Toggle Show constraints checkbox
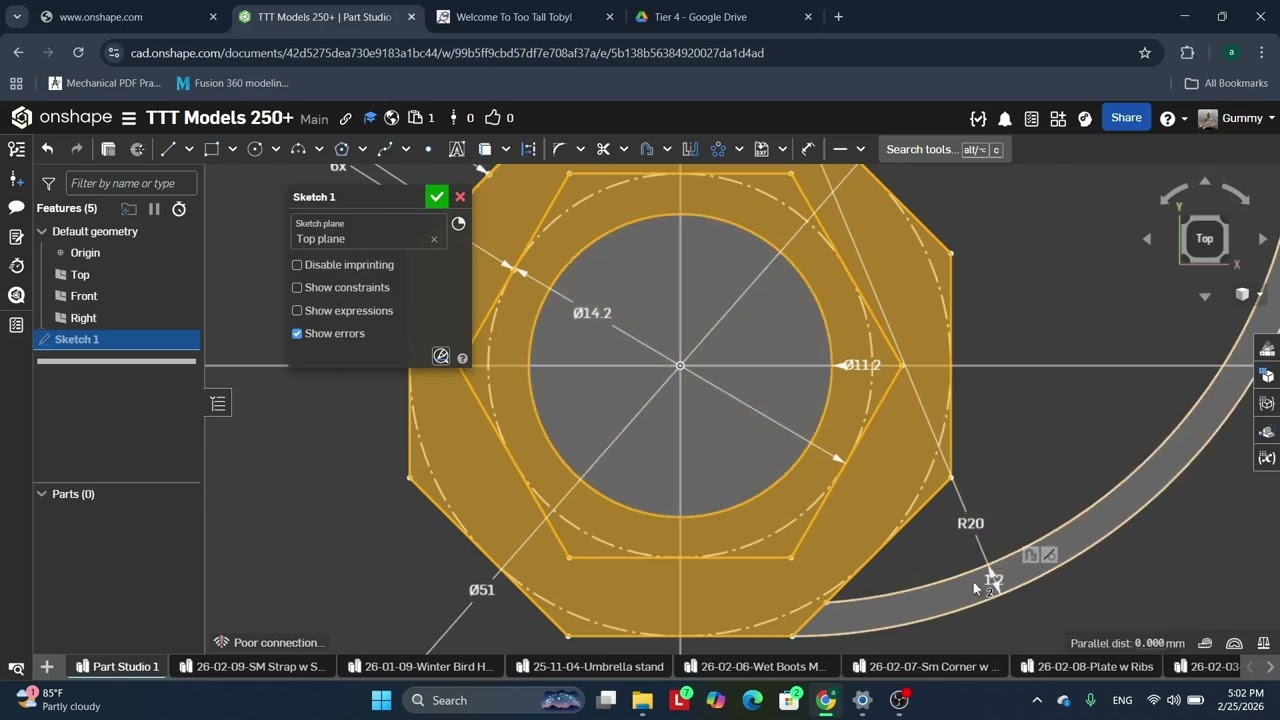This screenshot has width=1280, height=720. (x=297, y=288)
